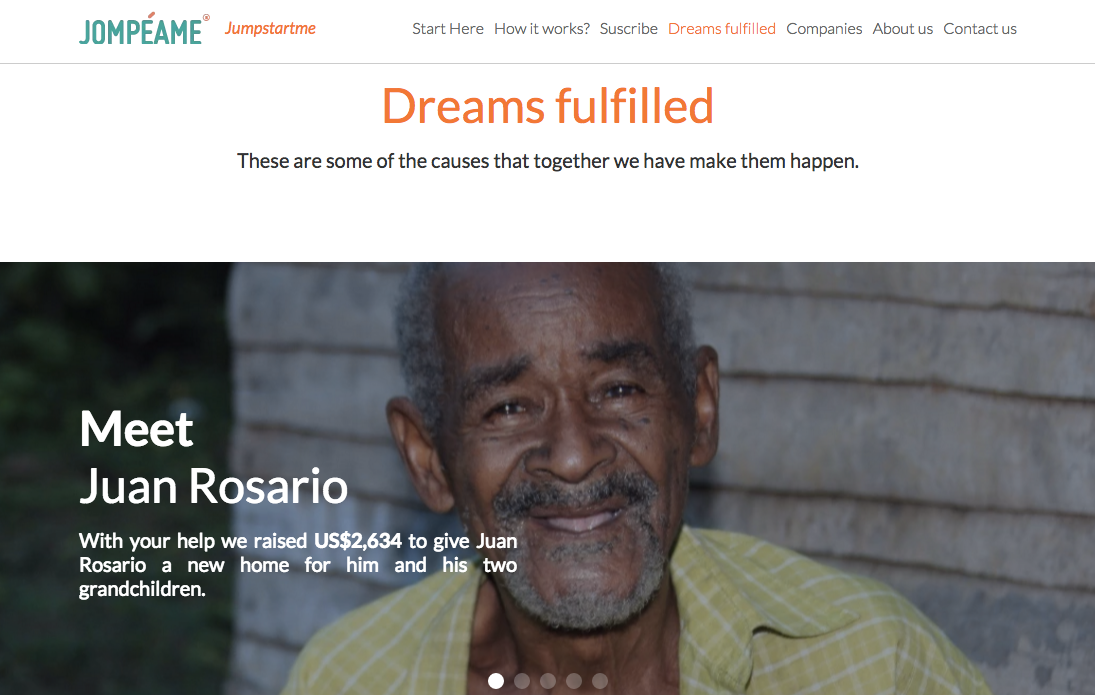Click the Meet Juan Rosario headline

(213, 458)
